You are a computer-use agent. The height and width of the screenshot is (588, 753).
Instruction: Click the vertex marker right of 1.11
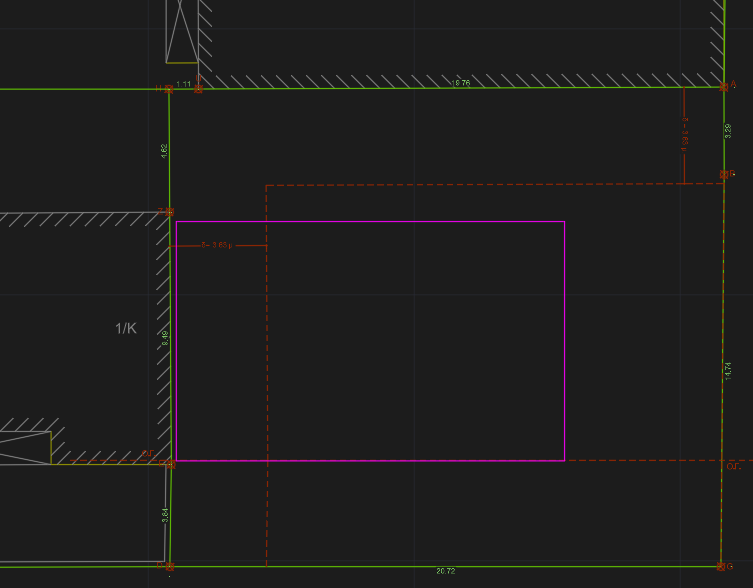[x=199, y=89]
